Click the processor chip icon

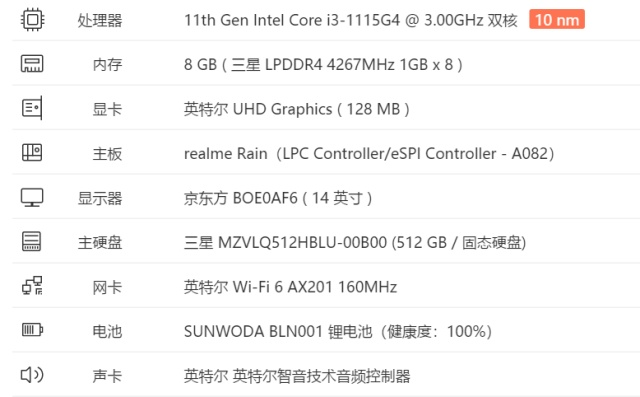click(x=32, y=20)
